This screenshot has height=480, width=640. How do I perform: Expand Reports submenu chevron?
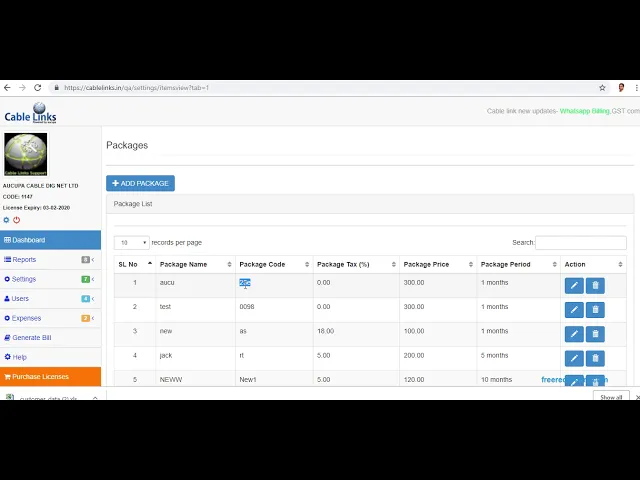93,260
